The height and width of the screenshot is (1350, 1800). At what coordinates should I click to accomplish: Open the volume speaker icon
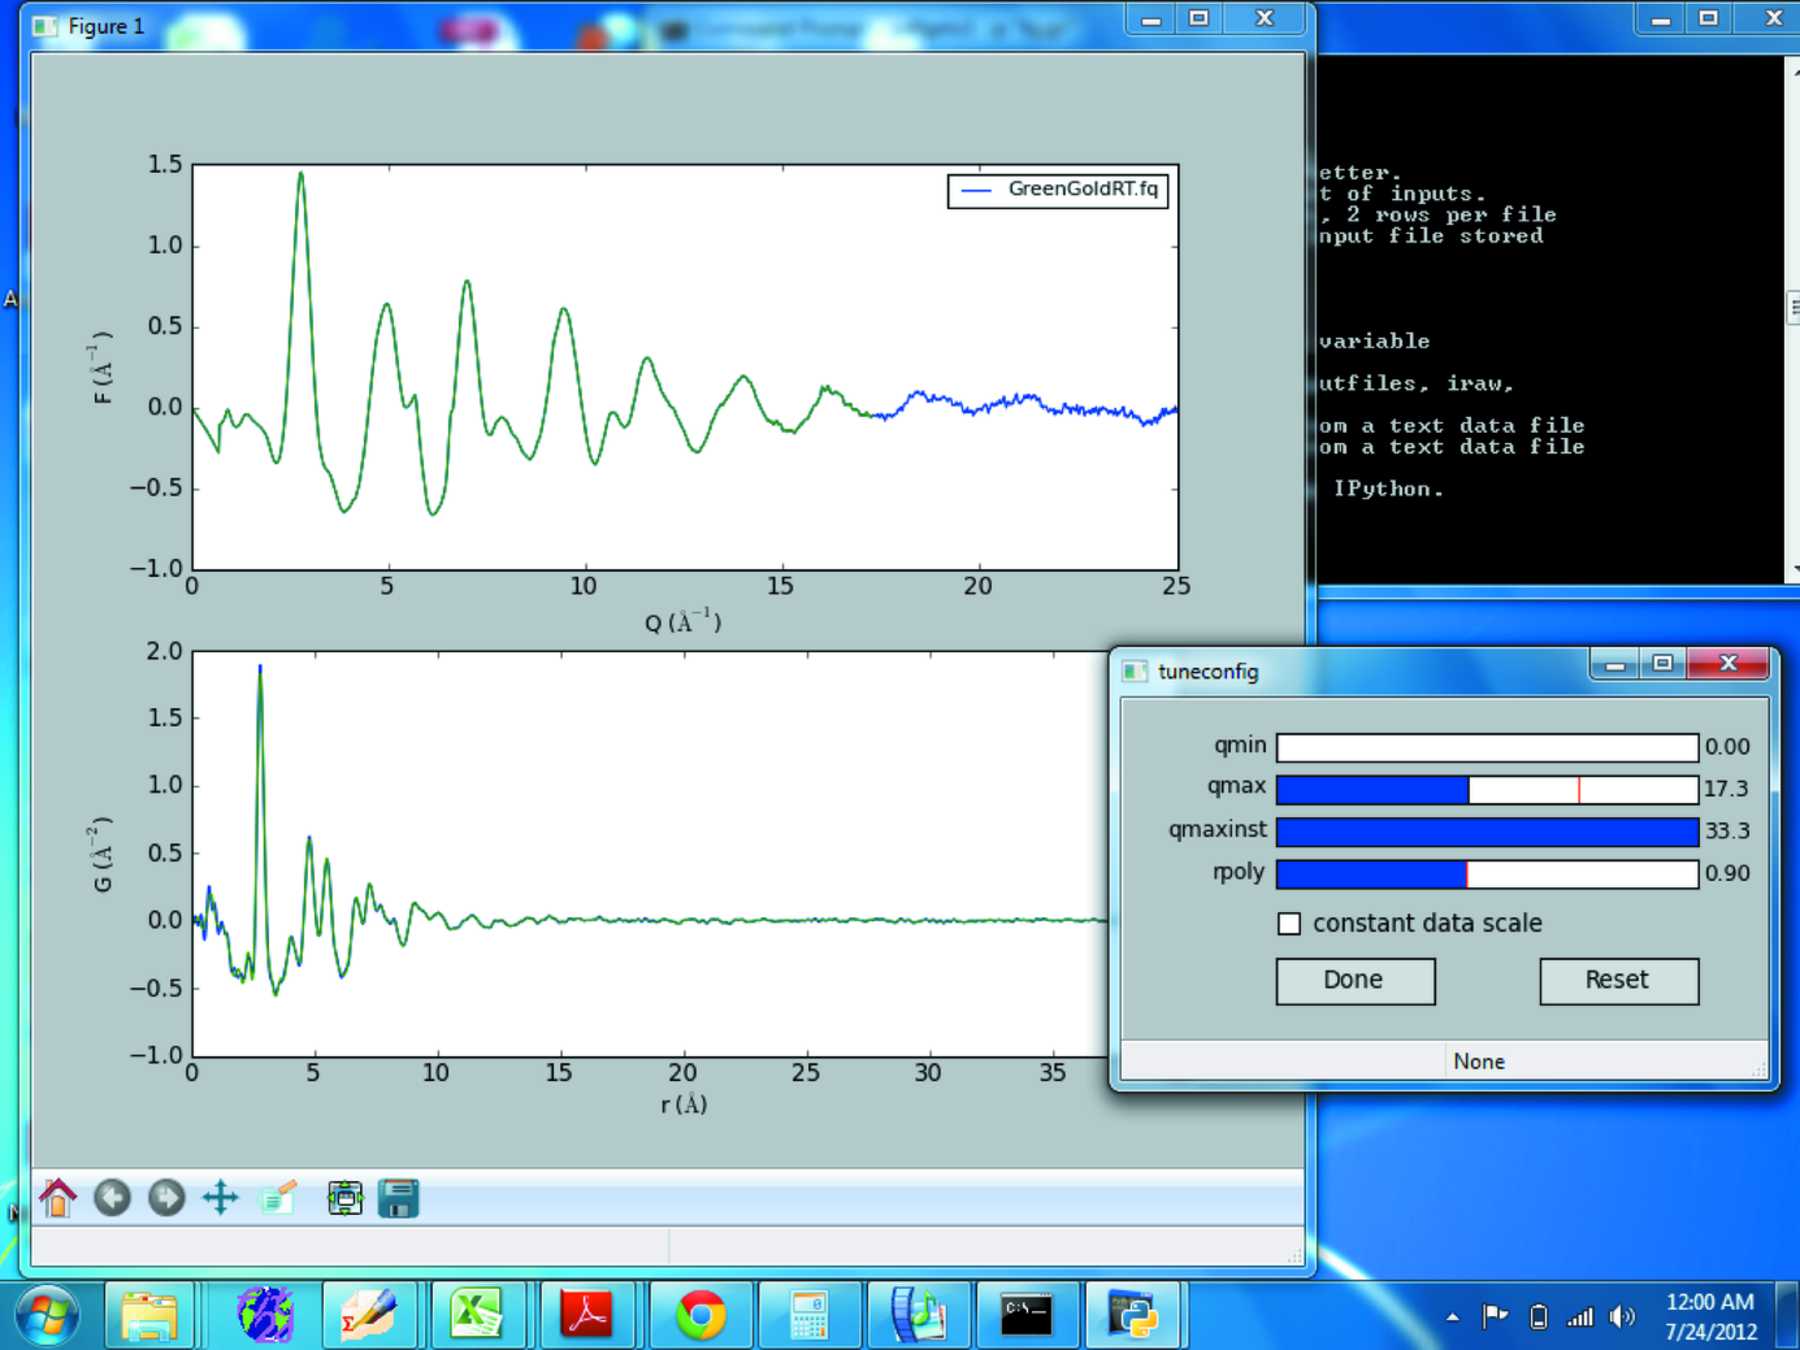click(x=1621, y=1316)
